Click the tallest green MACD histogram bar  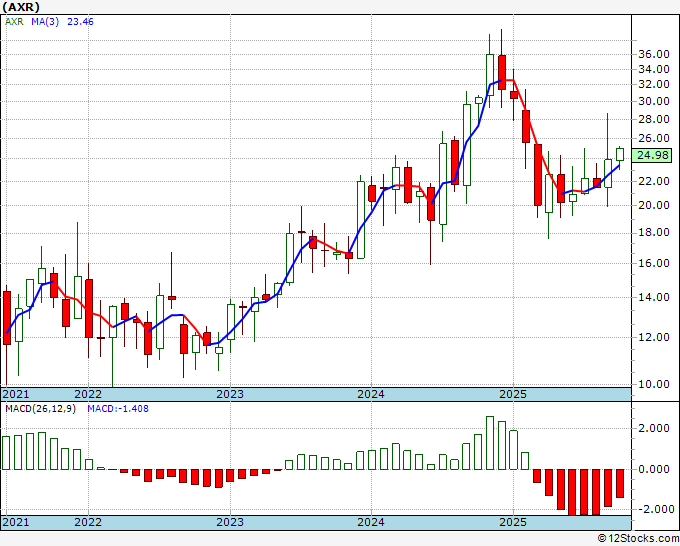click(x=490, y=443)
